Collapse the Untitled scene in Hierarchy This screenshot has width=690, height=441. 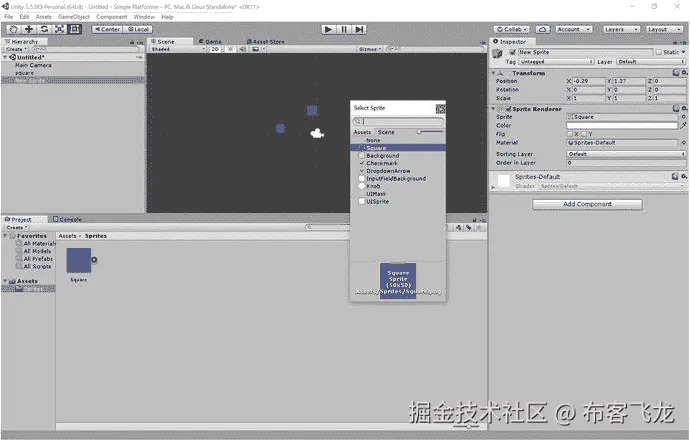pos(5,57)
